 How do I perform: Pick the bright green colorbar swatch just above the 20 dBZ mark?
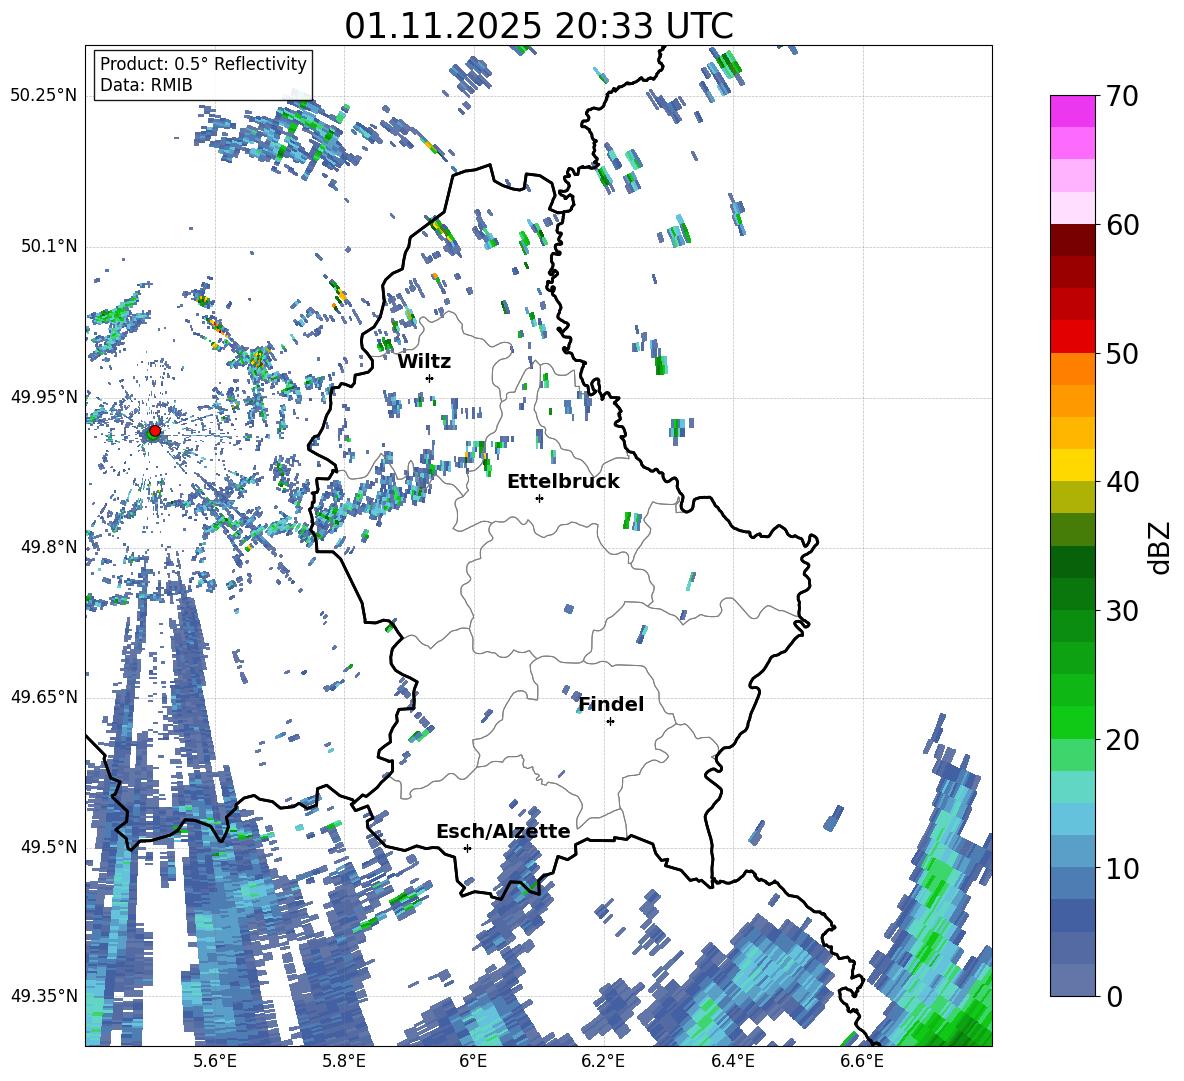point(1072,722)
